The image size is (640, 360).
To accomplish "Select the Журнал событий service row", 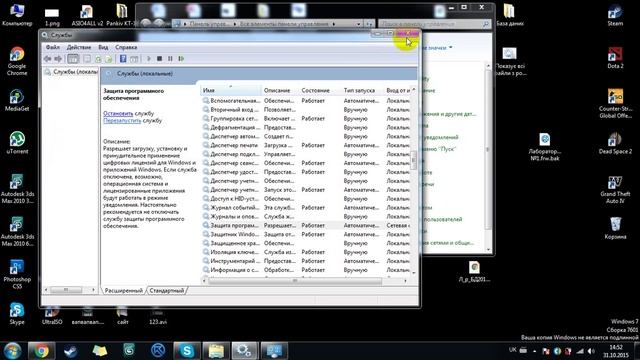I will 306,208.
